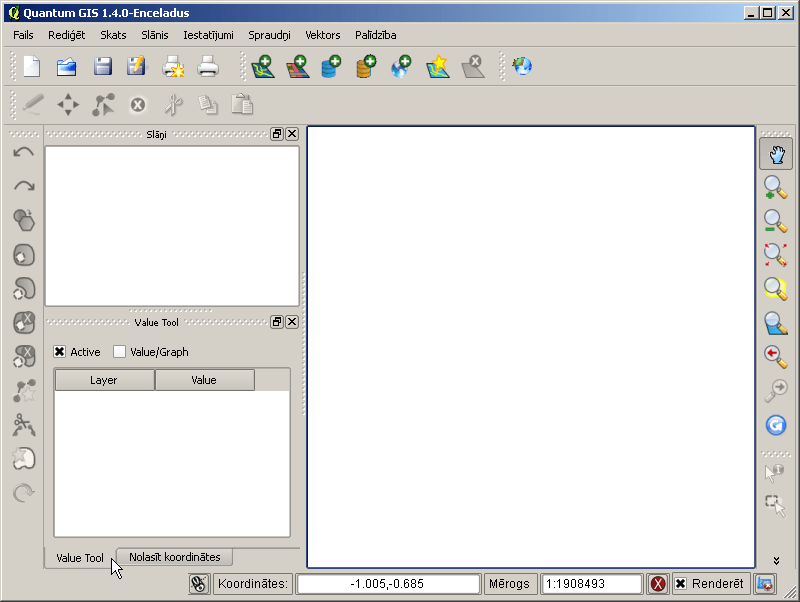
Task: Cut features scissors icon
Action: pos(173,105)
